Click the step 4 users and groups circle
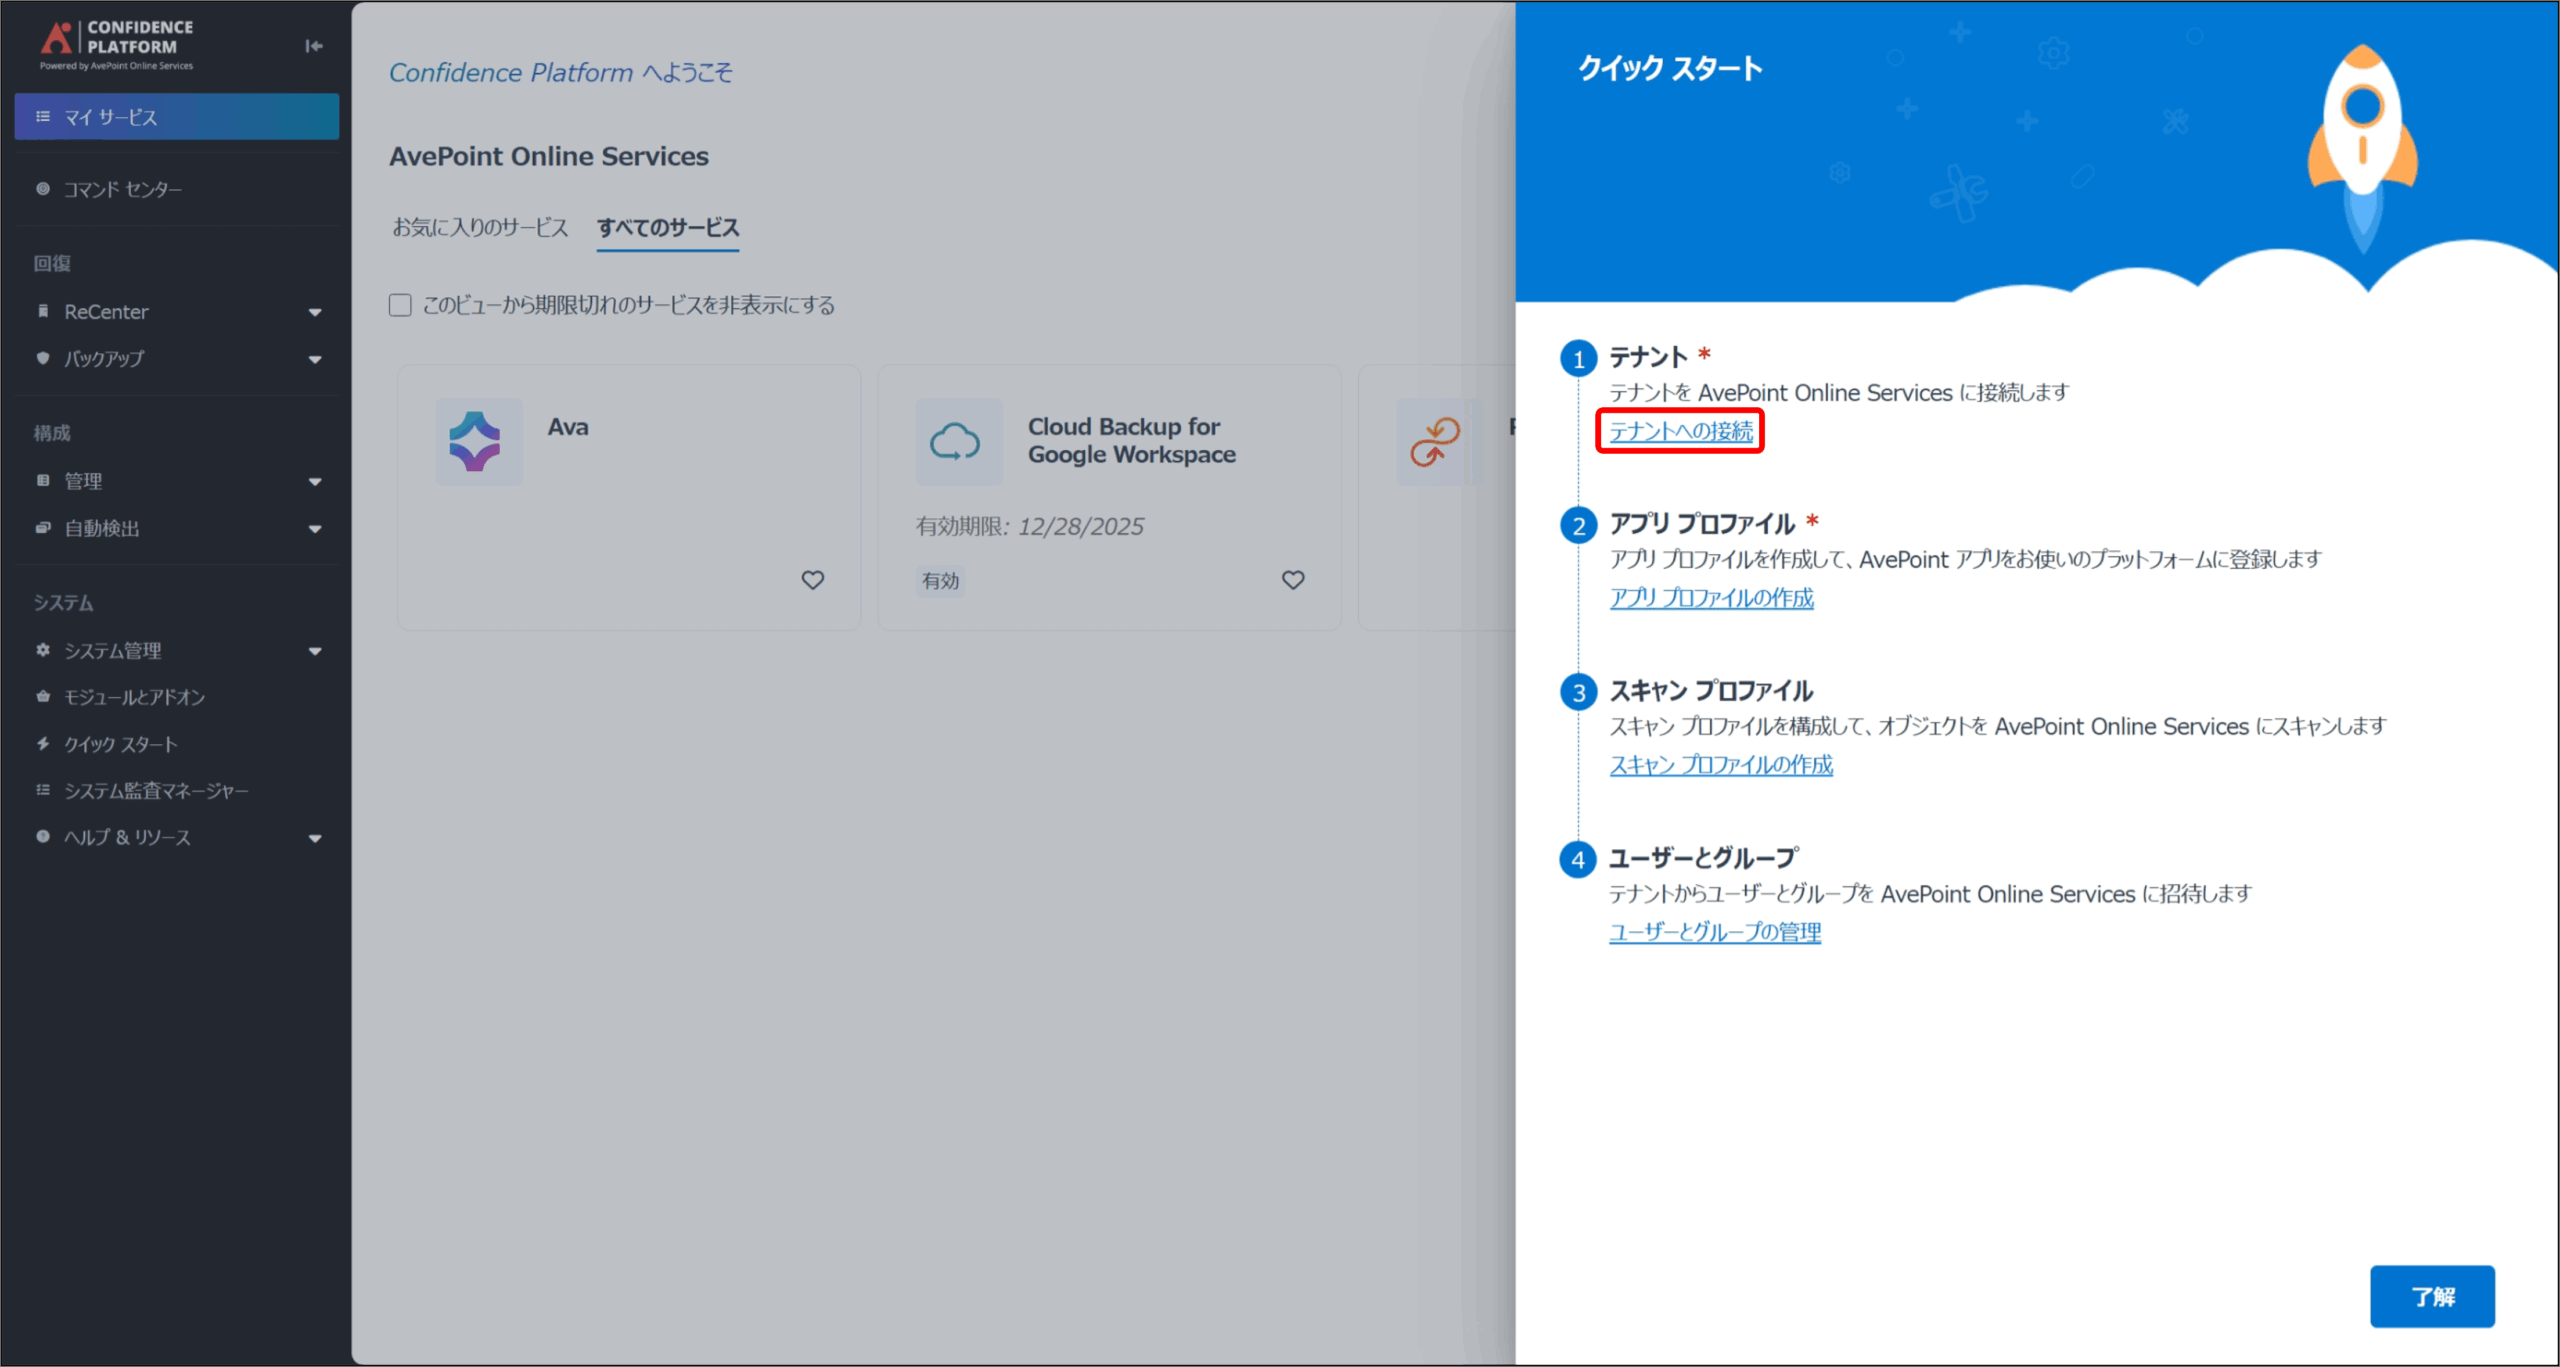The height and width of the screenshot is (1367, 2560). point(1579,860)
